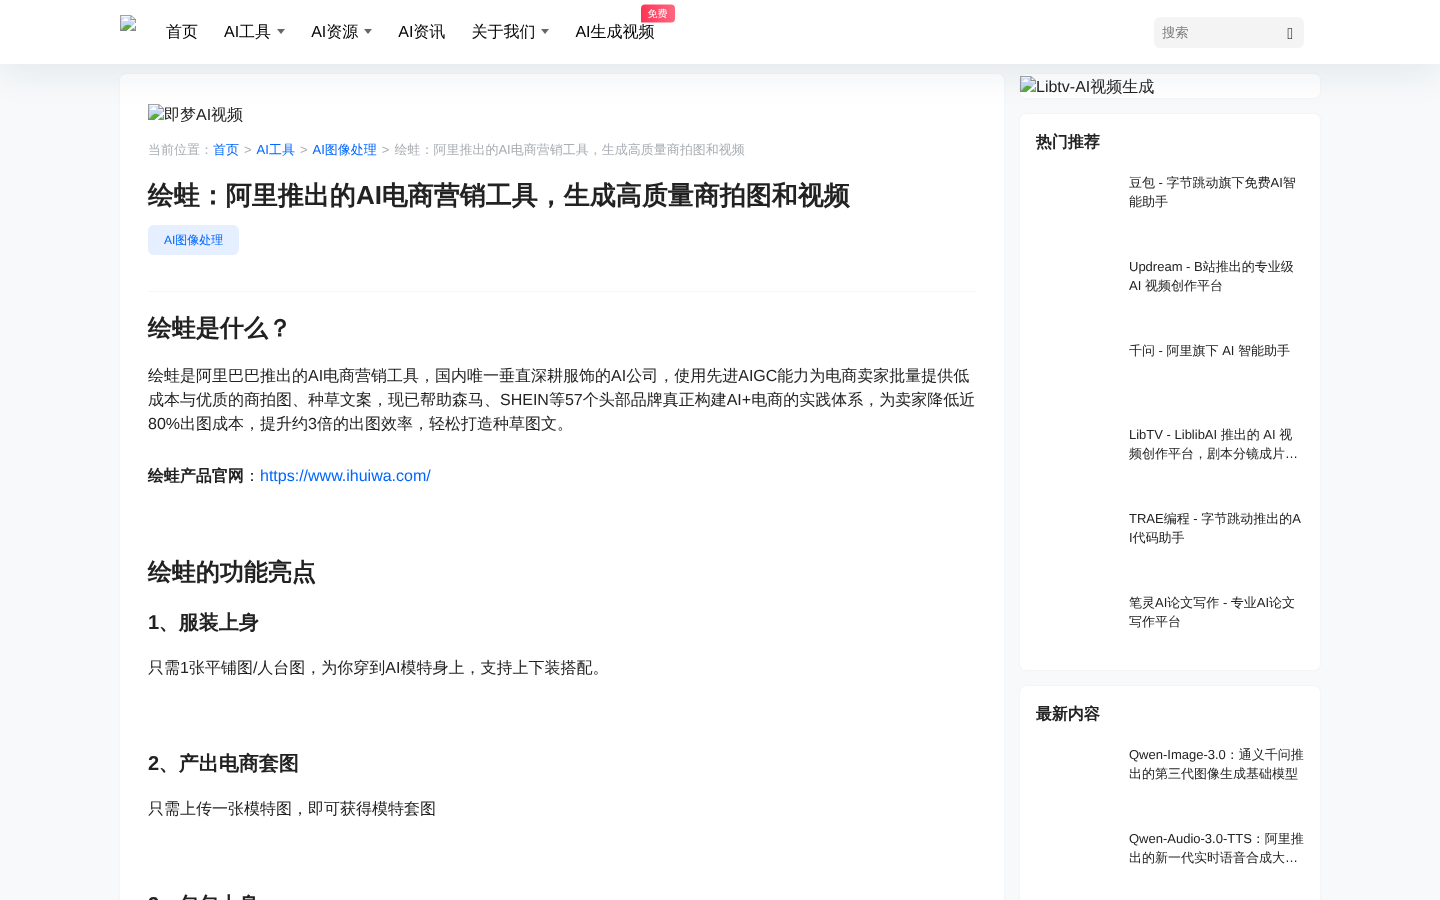
Task: Open Updream - B站推出的专业级 AI 视频创作平台
Action: [1215, 276]
